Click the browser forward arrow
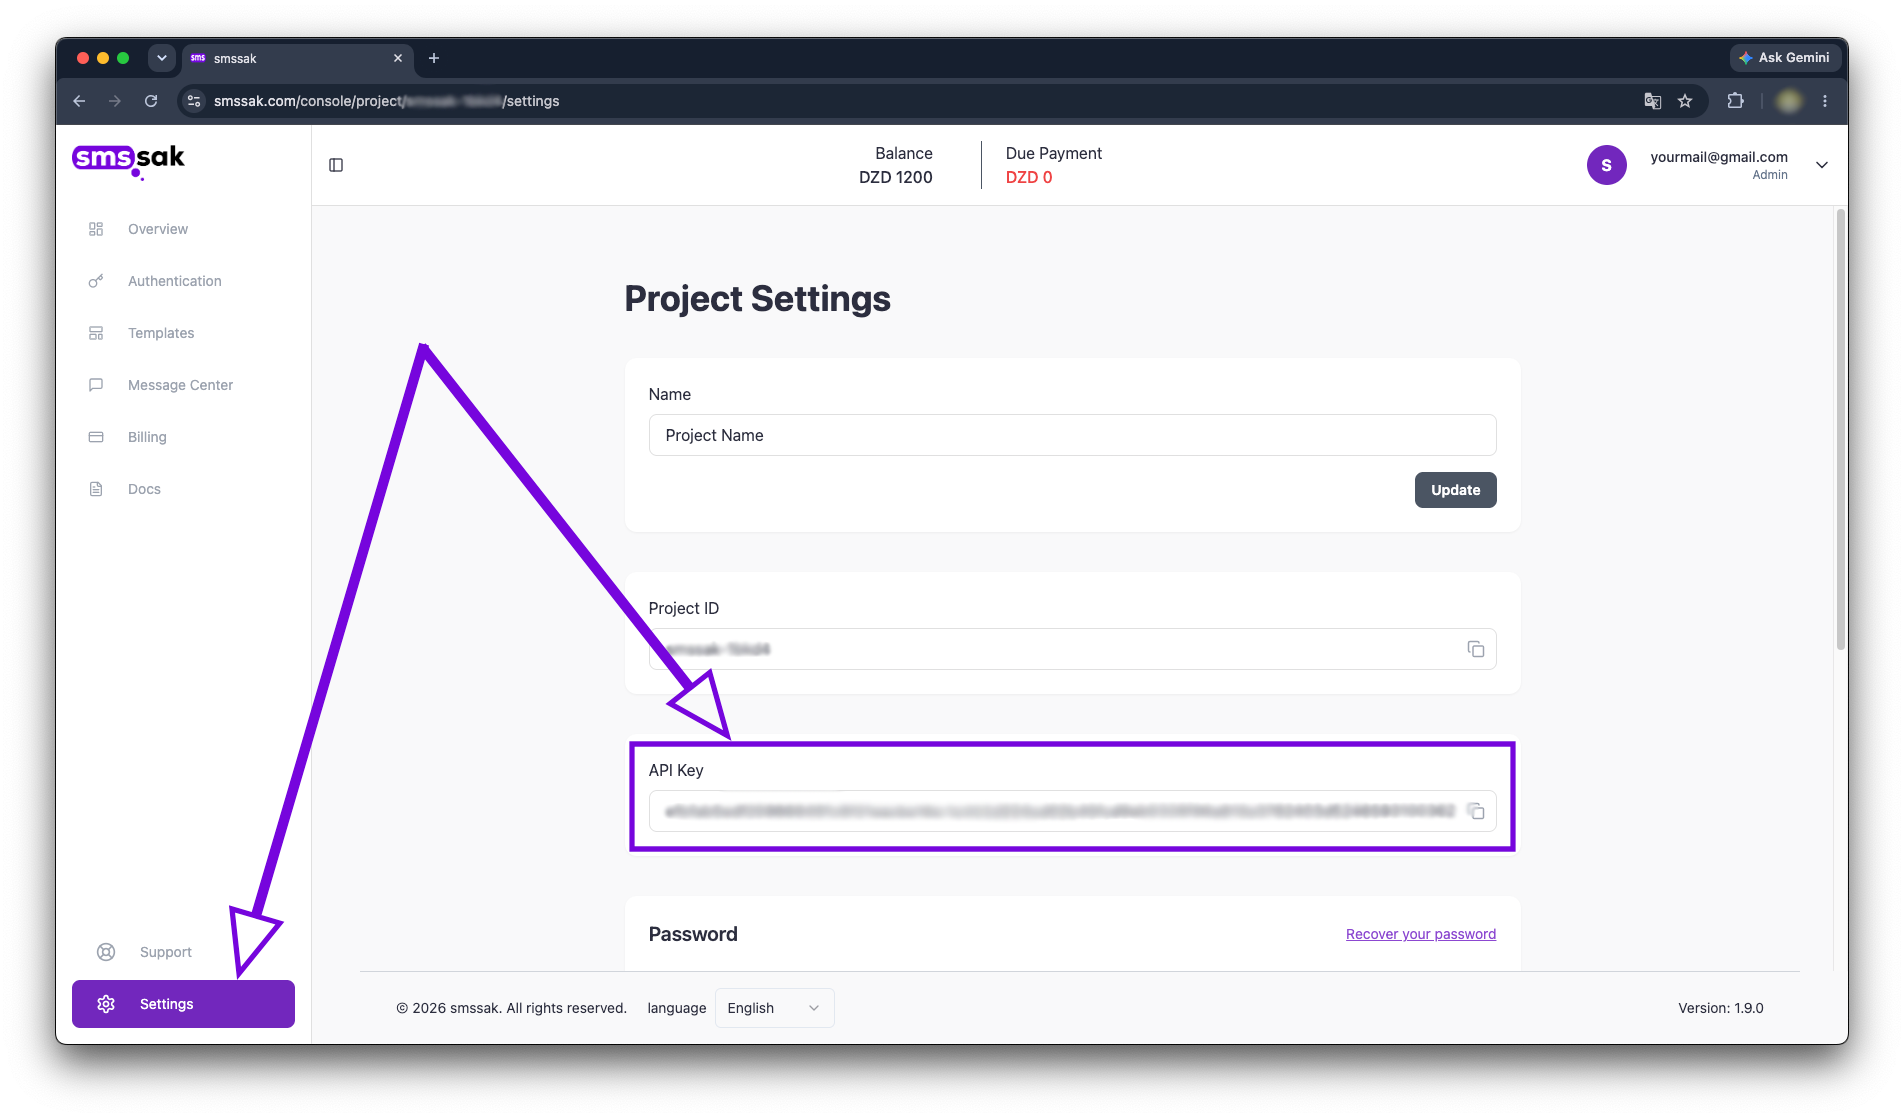Image resolution: width=1904 pixels, height=1118 pixels. coord(115,101)
